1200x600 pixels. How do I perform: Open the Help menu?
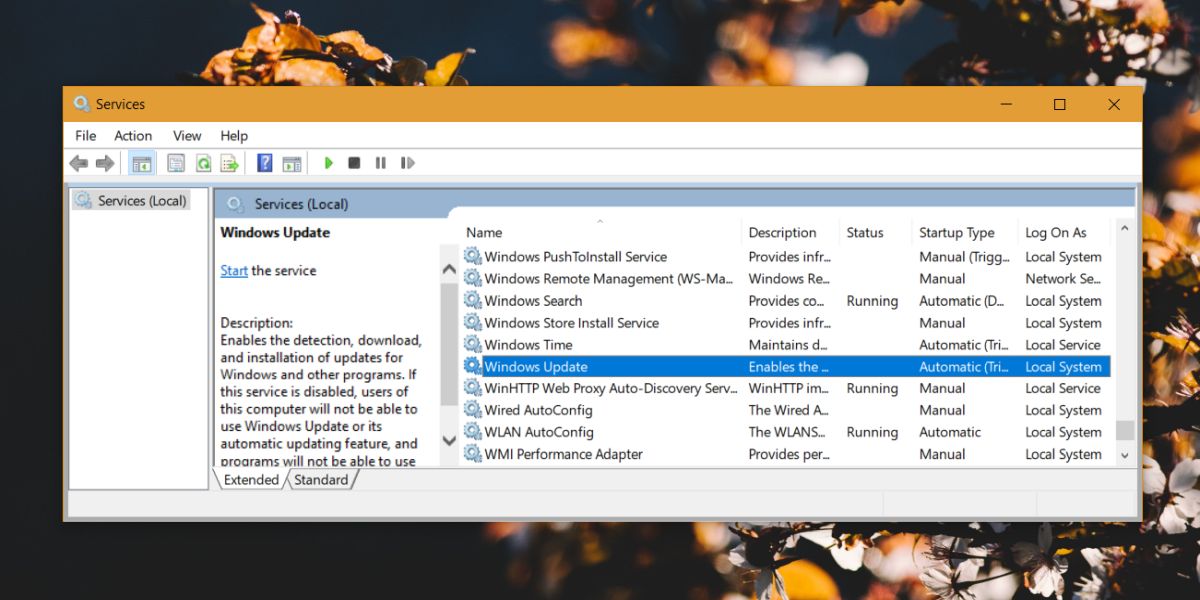(x=234, y=136)
